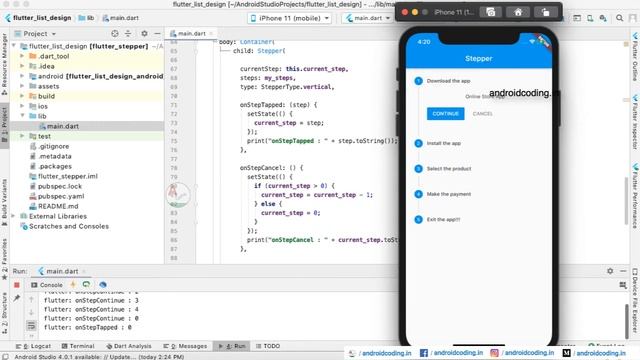Screen dimensions: 640x360
Task: Tap step 5 circle, Exit the app
Action: coord(418,220)
